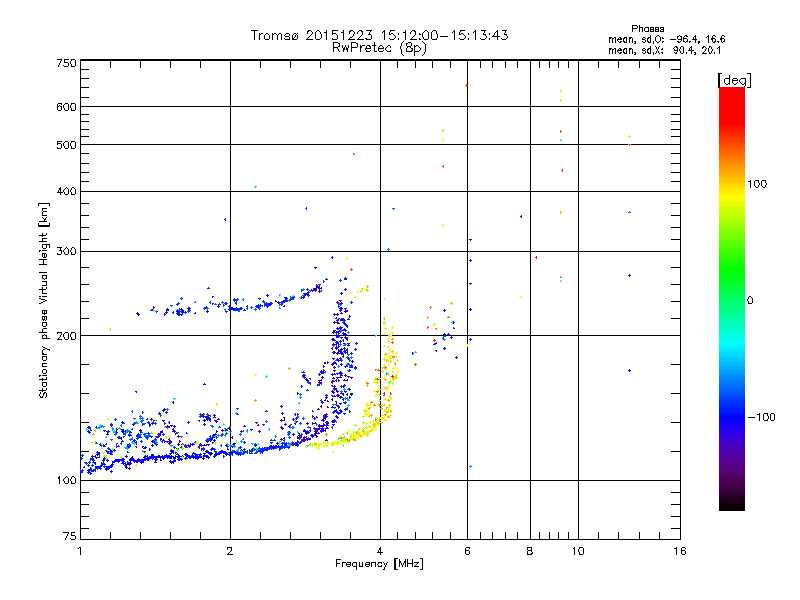Click colorbar tick label '0'
Screen dimensions: 800x600
click(x=750, y=301)
